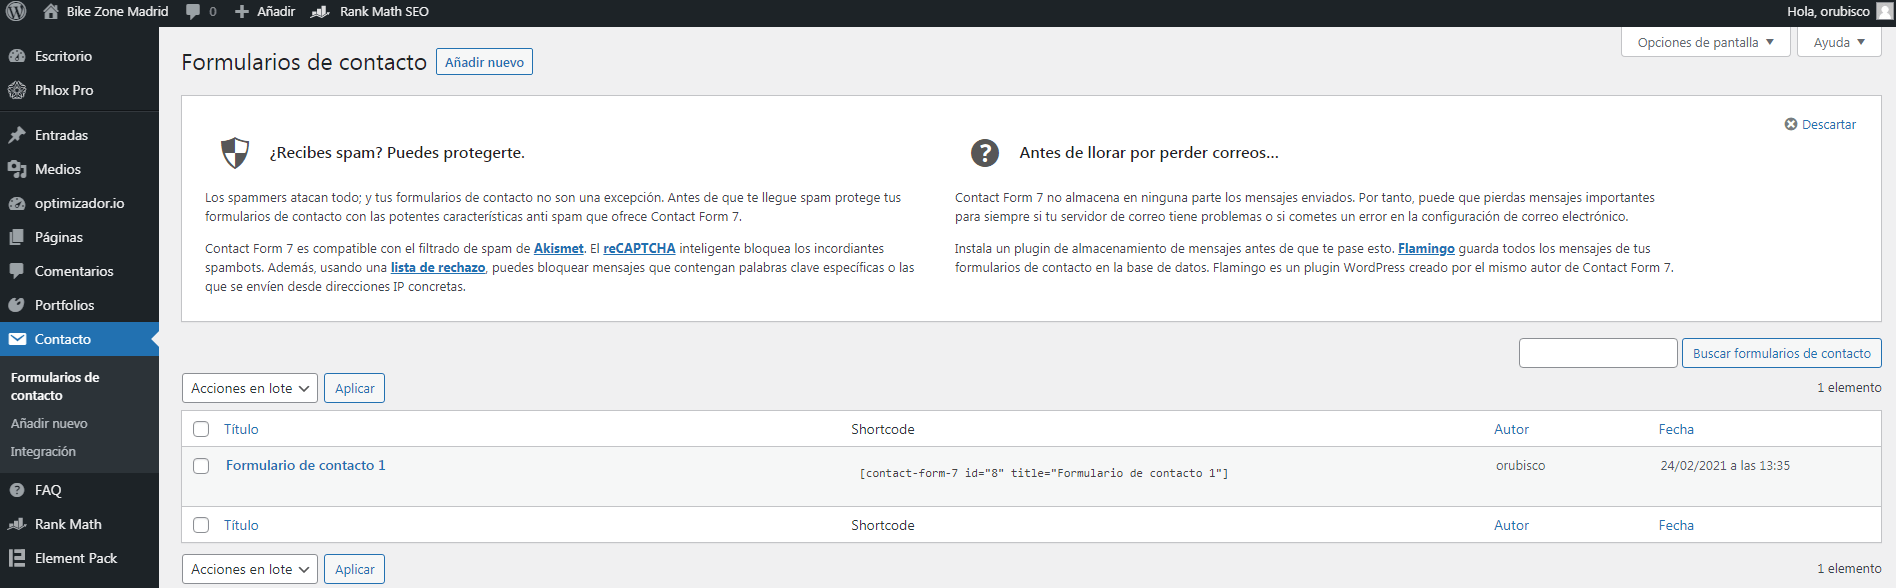The height and width of the screenshot is (588, 1896).
Task: Open Bike Zone Madrid home icon
Action: coord(51,12)
